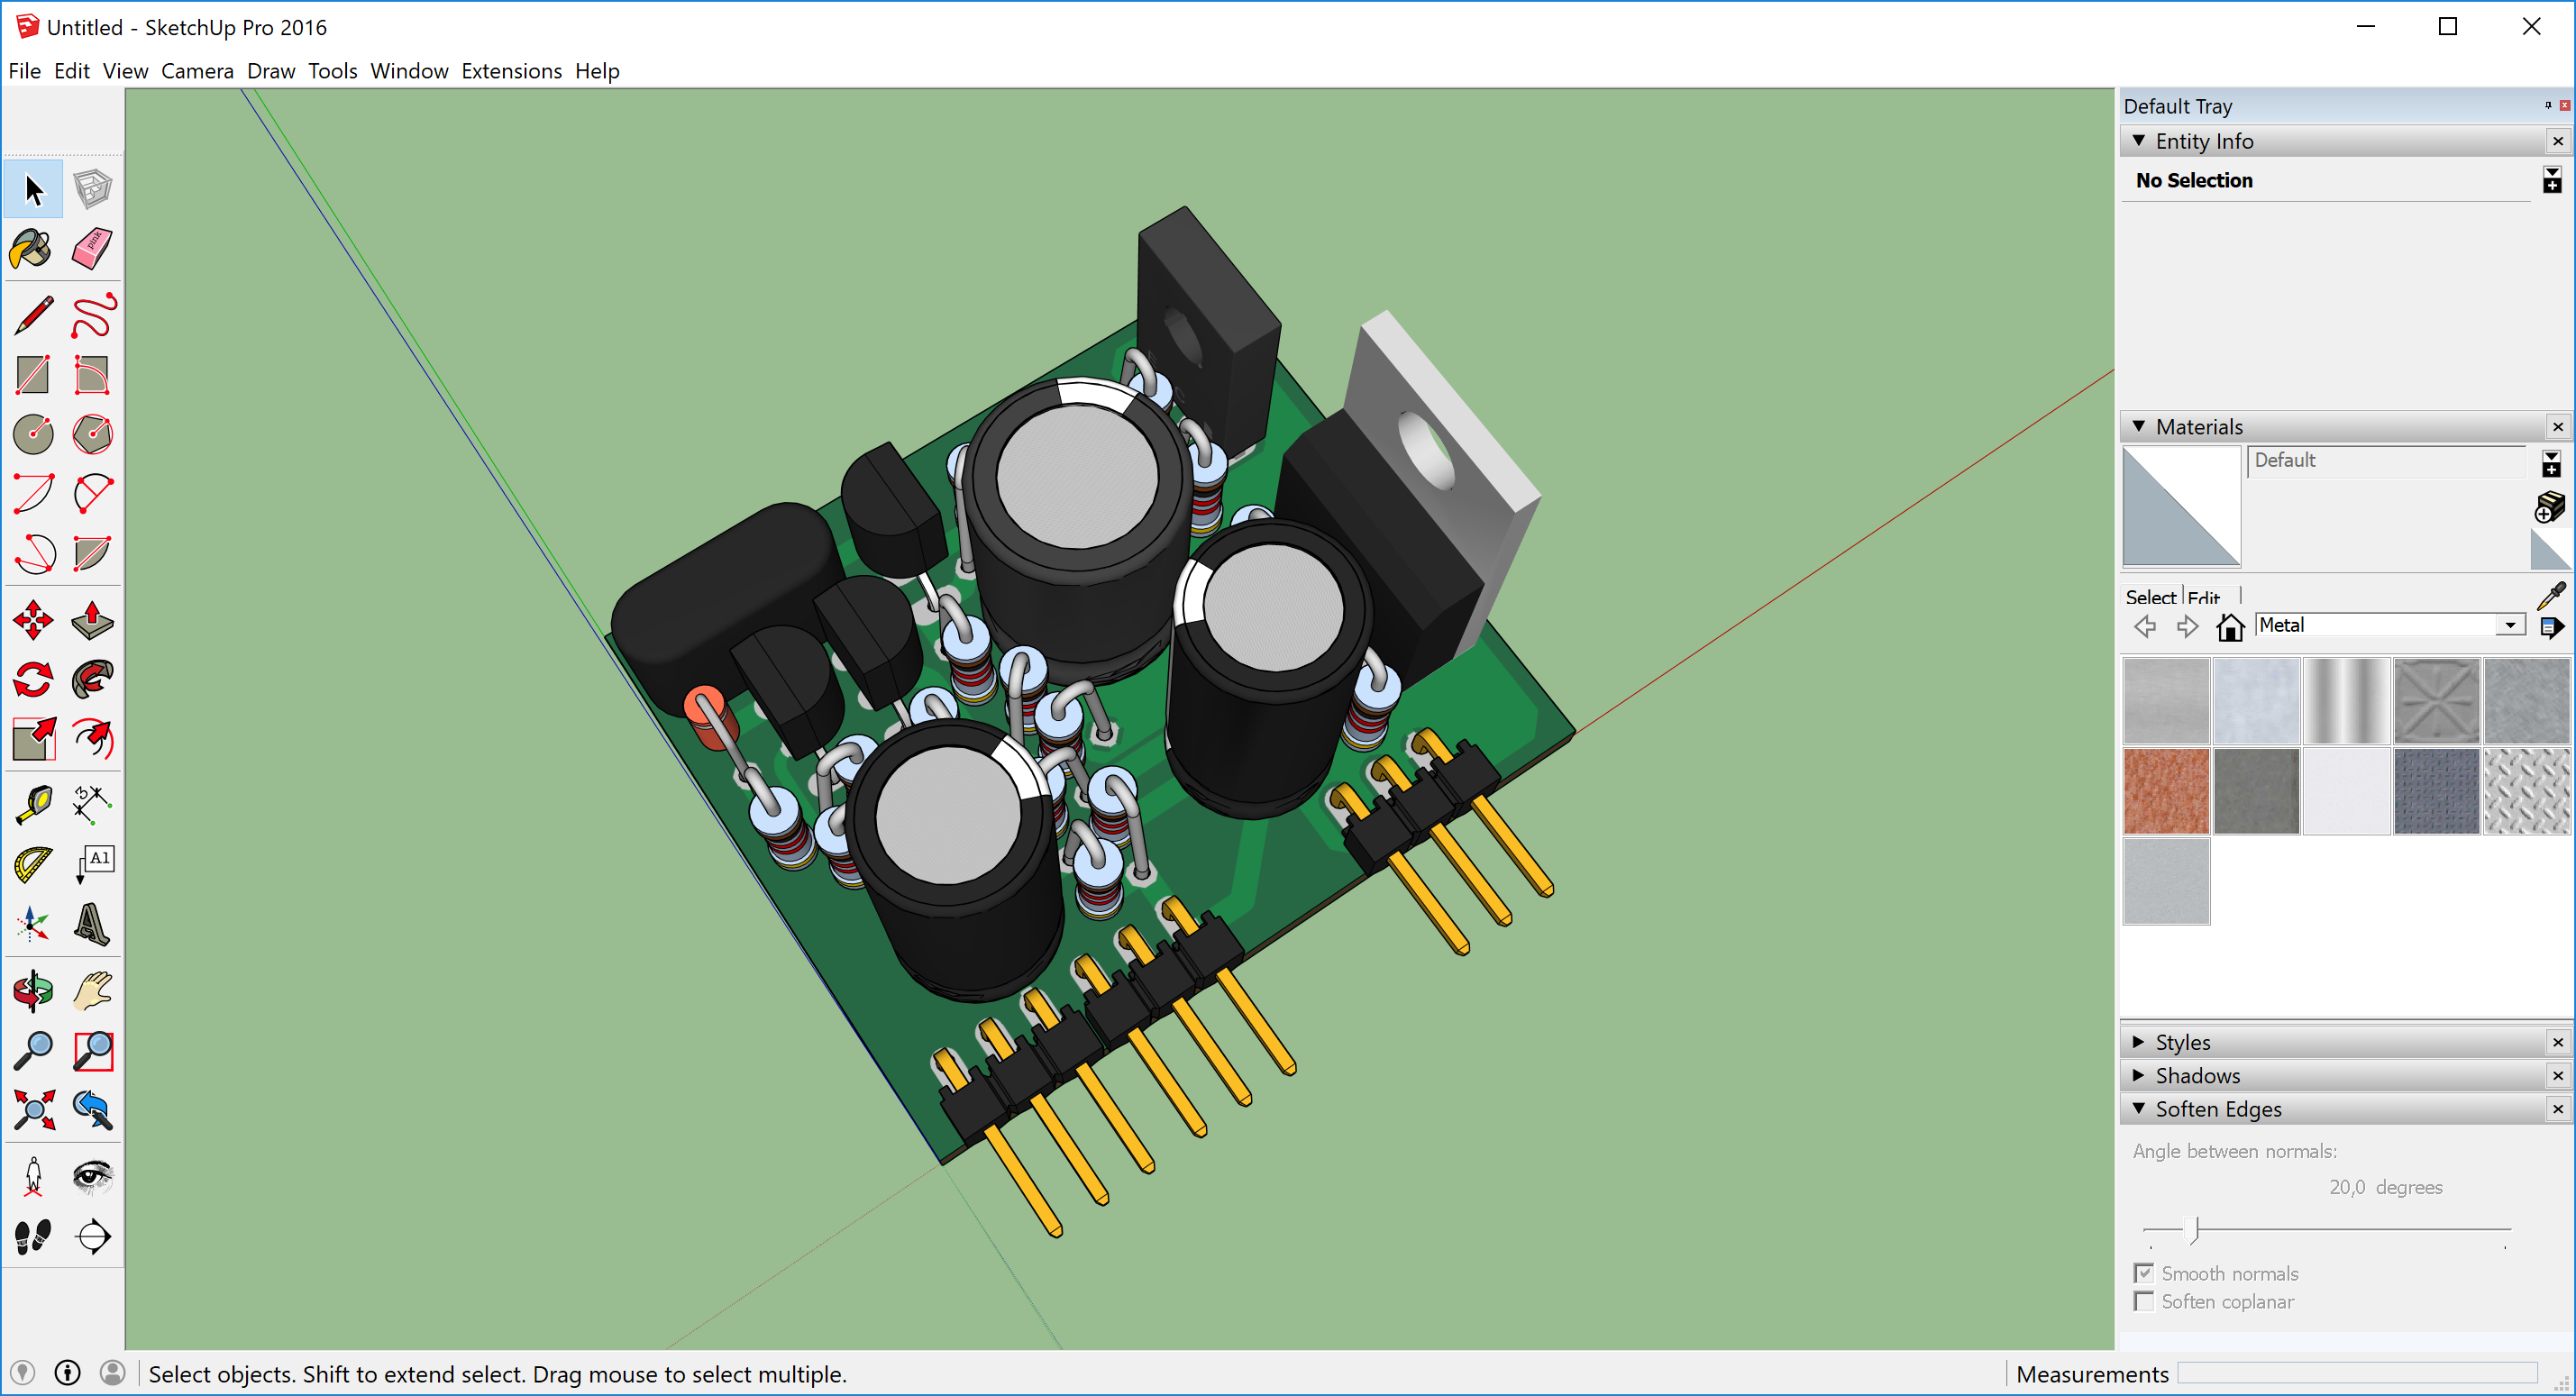
Task: Open the Extensions menu
Action: [x=511, y=71]
